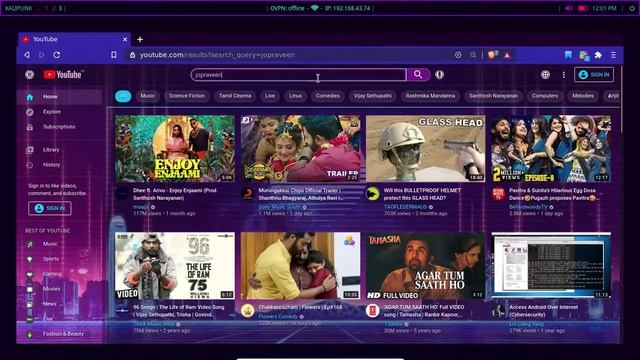The image size is (640, 360).
Task: Open Sports under Best of YouTube
Action: pos(60,259)
